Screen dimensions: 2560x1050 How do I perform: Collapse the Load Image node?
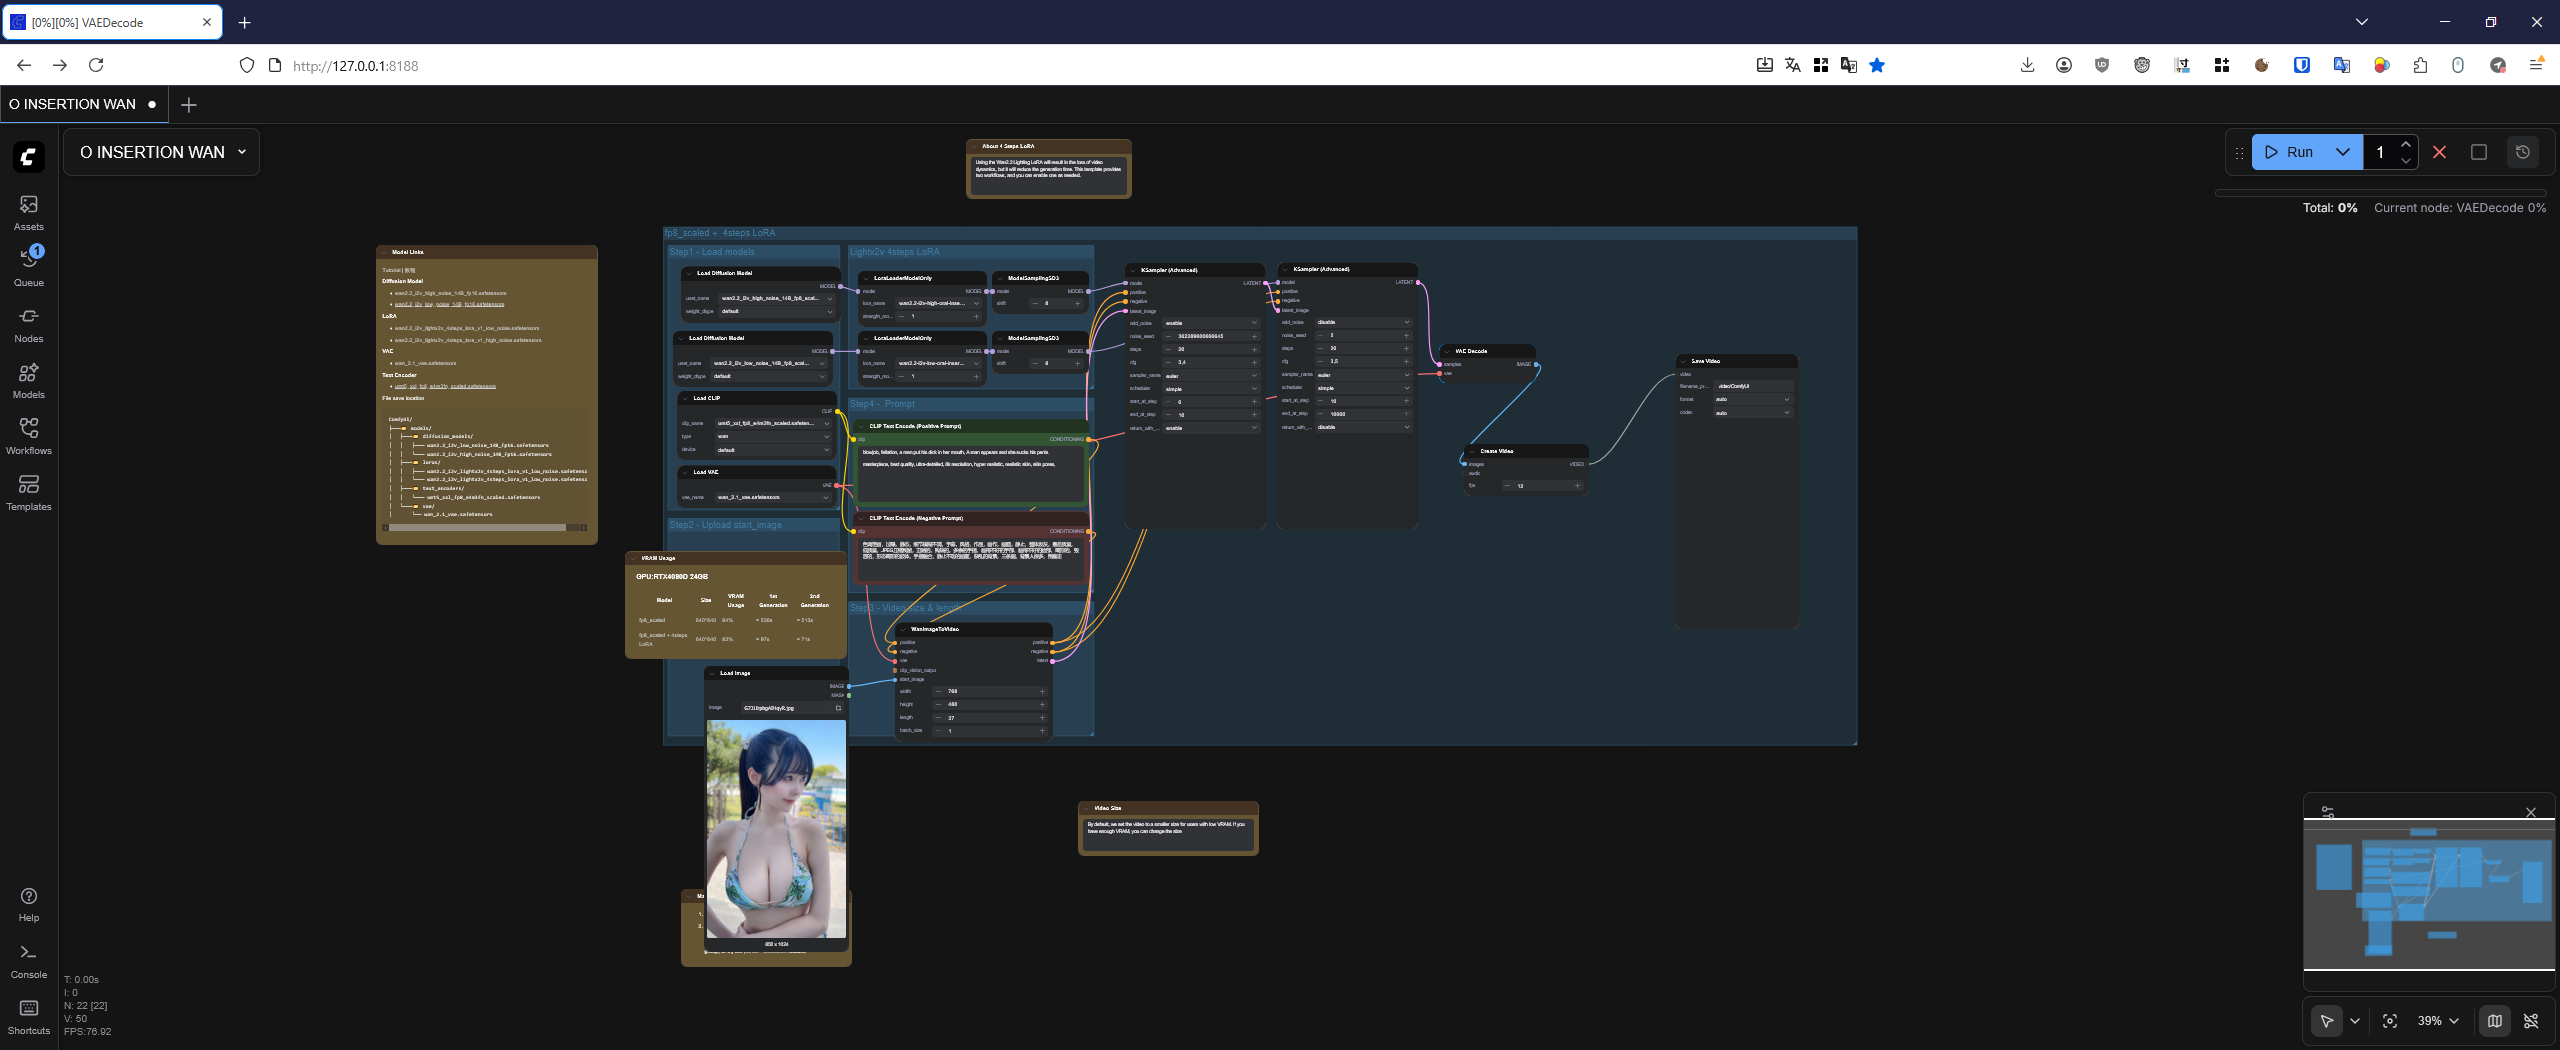point(712,673)
